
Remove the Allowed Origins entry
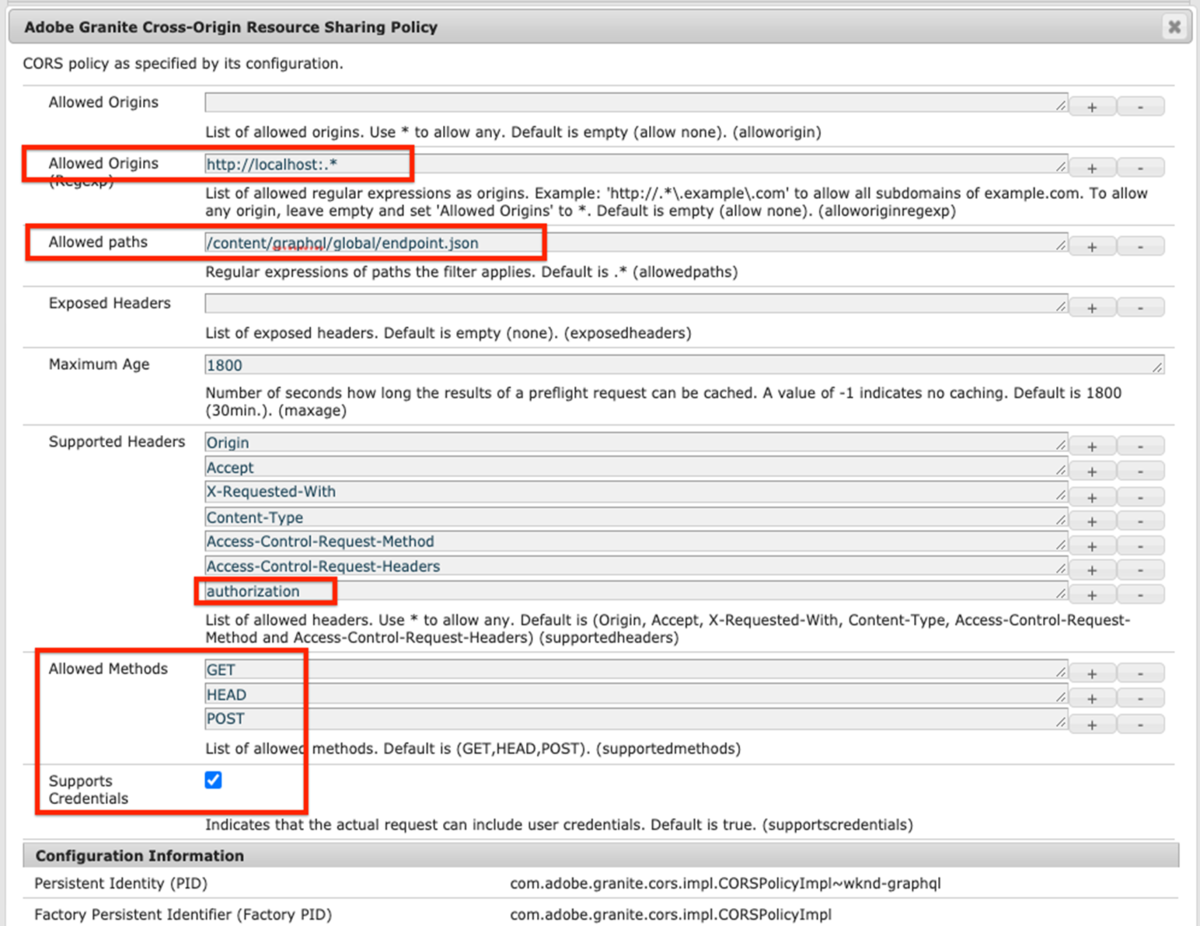(1141, 106)
